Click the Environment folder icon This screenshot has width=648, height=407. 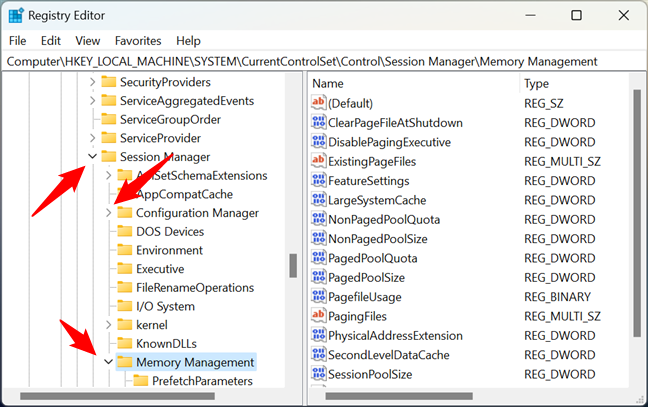[x=124, y=250]
